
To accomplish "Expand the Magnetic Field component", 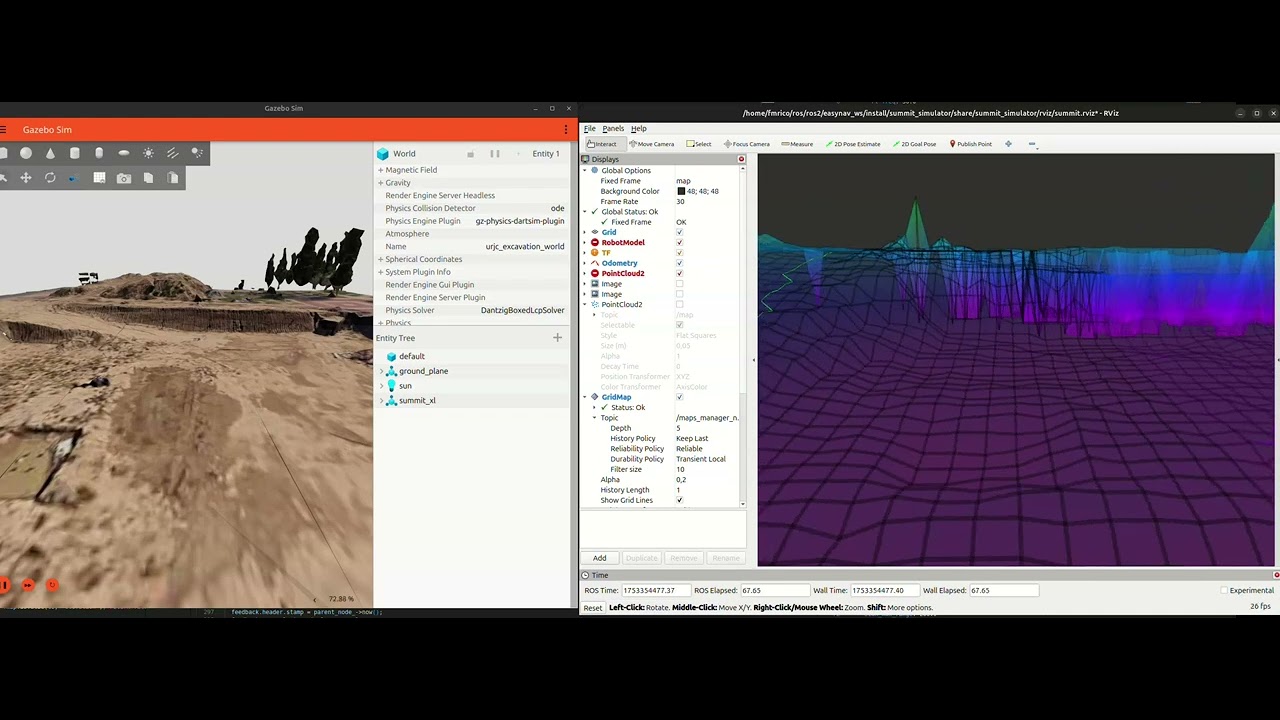I will [380, 170].
